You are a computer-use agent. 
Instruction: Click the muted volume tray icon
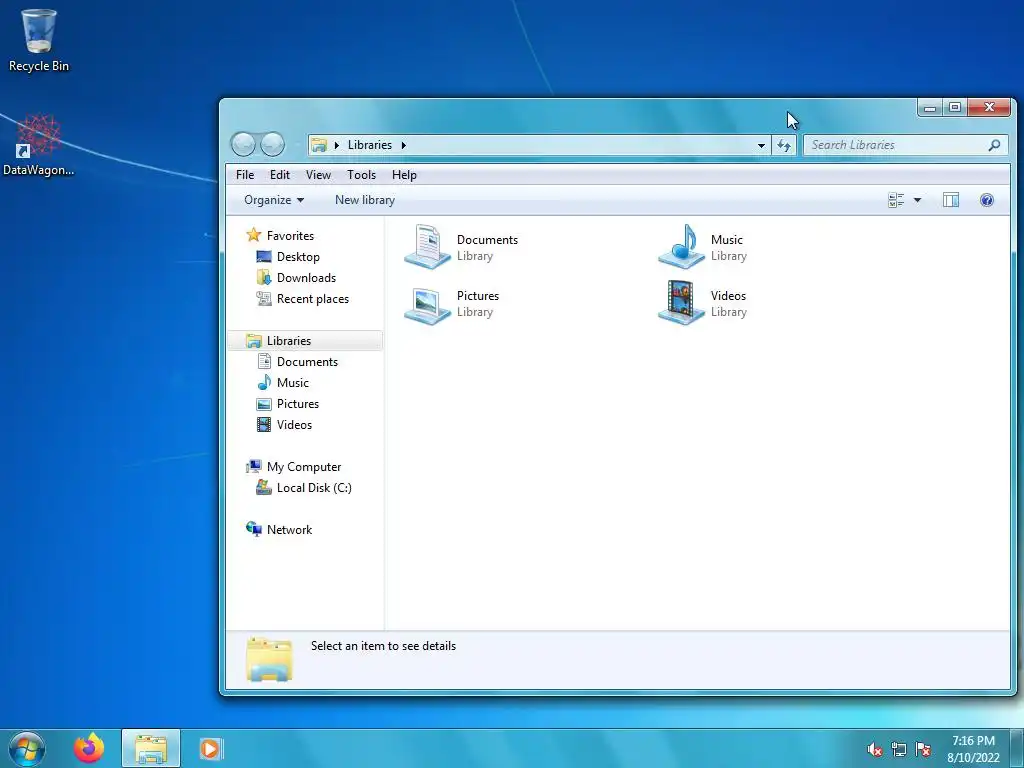[x=874, y=749]
